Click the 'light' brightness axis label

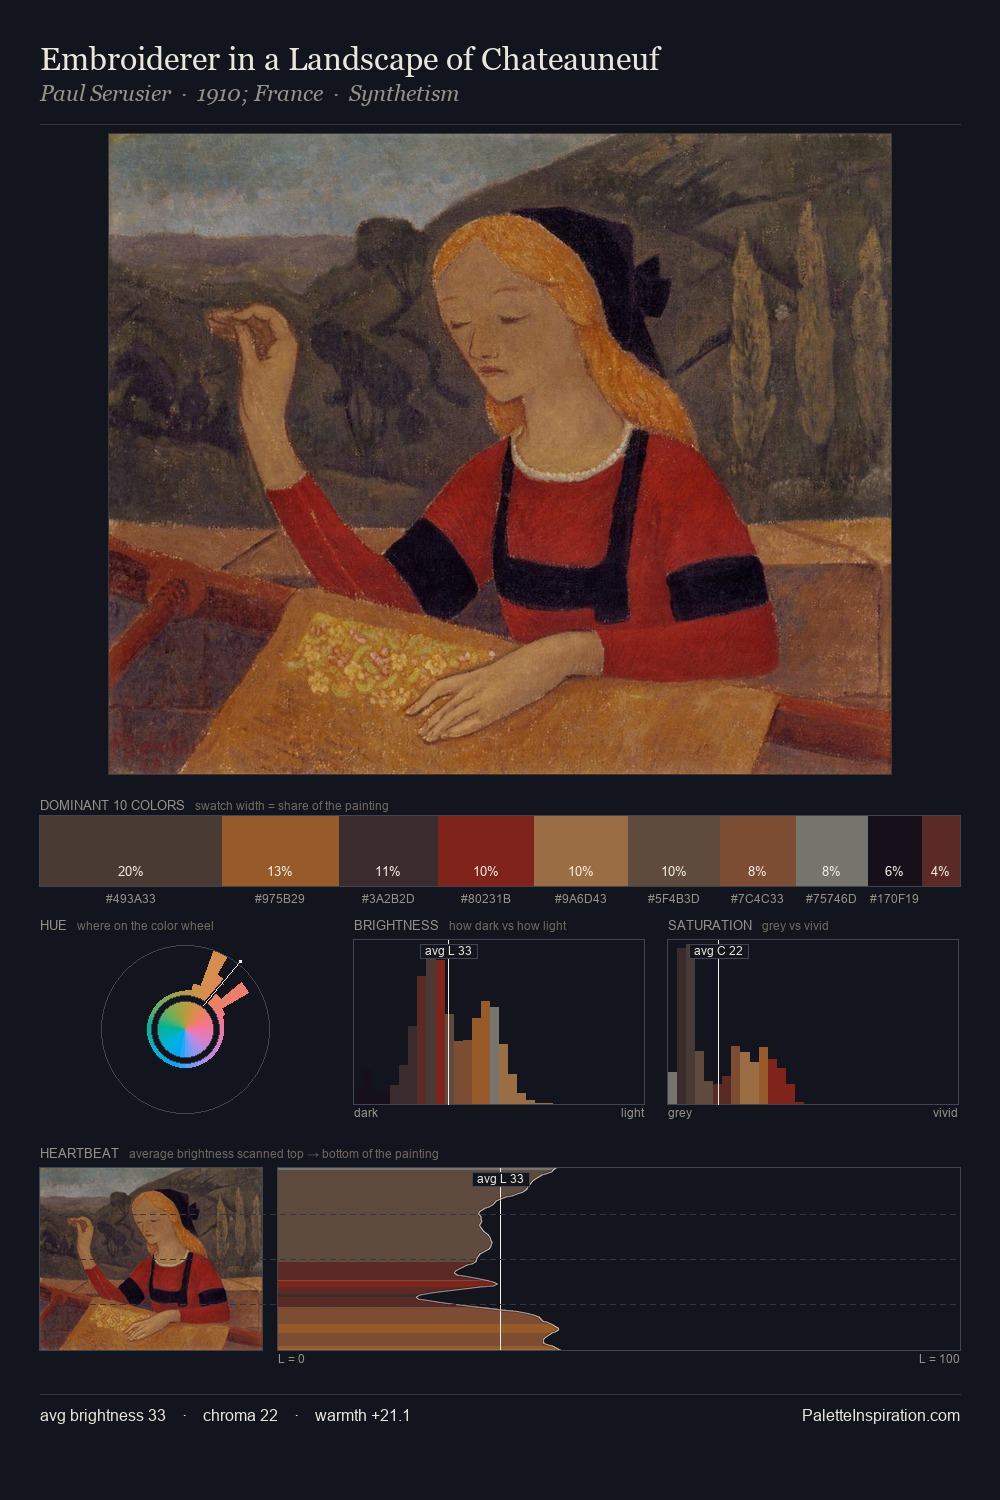(x=632, y=1113)
